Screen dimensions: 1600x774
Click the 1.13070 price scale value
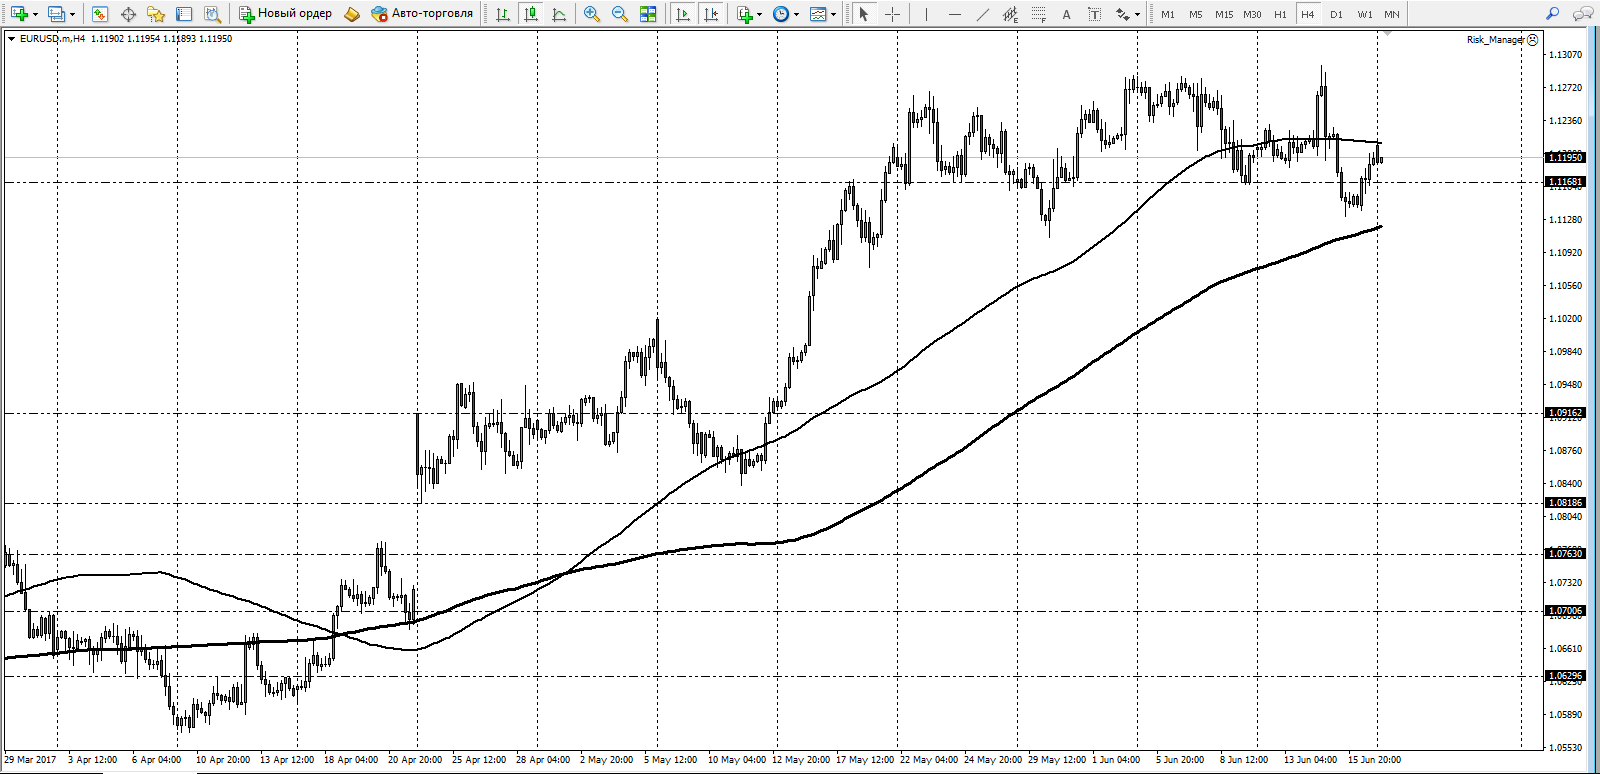[1565, 55]
